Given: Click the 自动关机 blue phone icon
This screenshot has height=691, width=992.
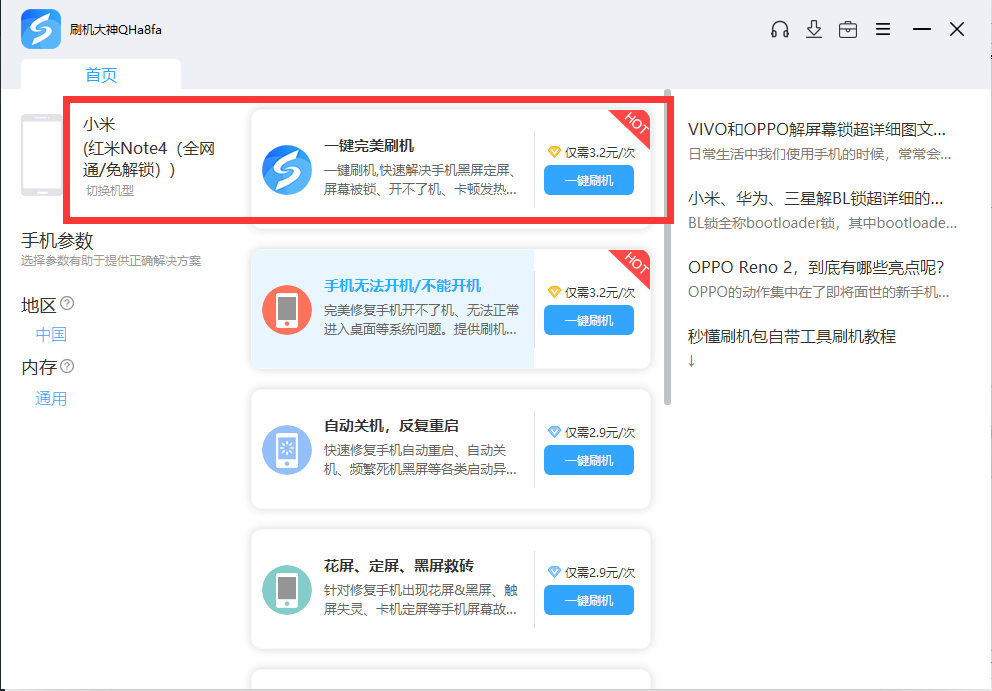Looking at the screenshot, I should (x=287, y=450).
